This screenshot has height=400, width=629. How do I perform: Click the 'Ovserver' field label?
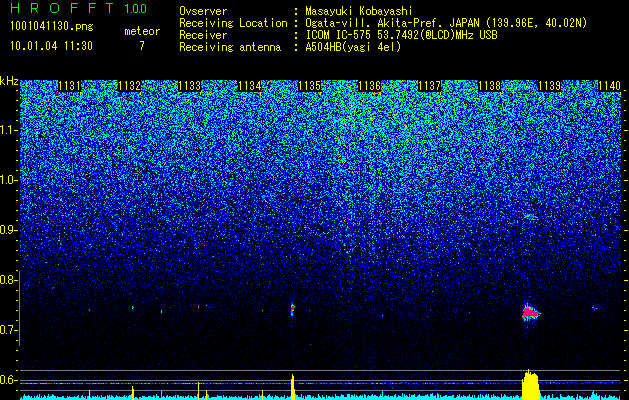203,11
